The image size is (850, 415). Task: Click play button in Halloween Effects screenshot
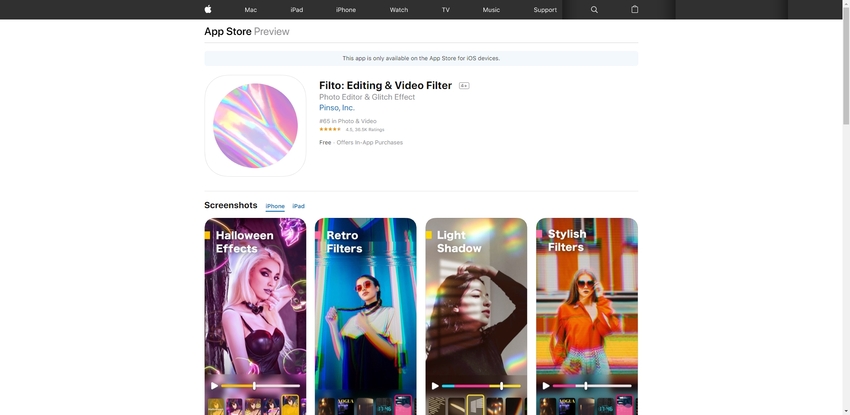click(x=215, y=386)
